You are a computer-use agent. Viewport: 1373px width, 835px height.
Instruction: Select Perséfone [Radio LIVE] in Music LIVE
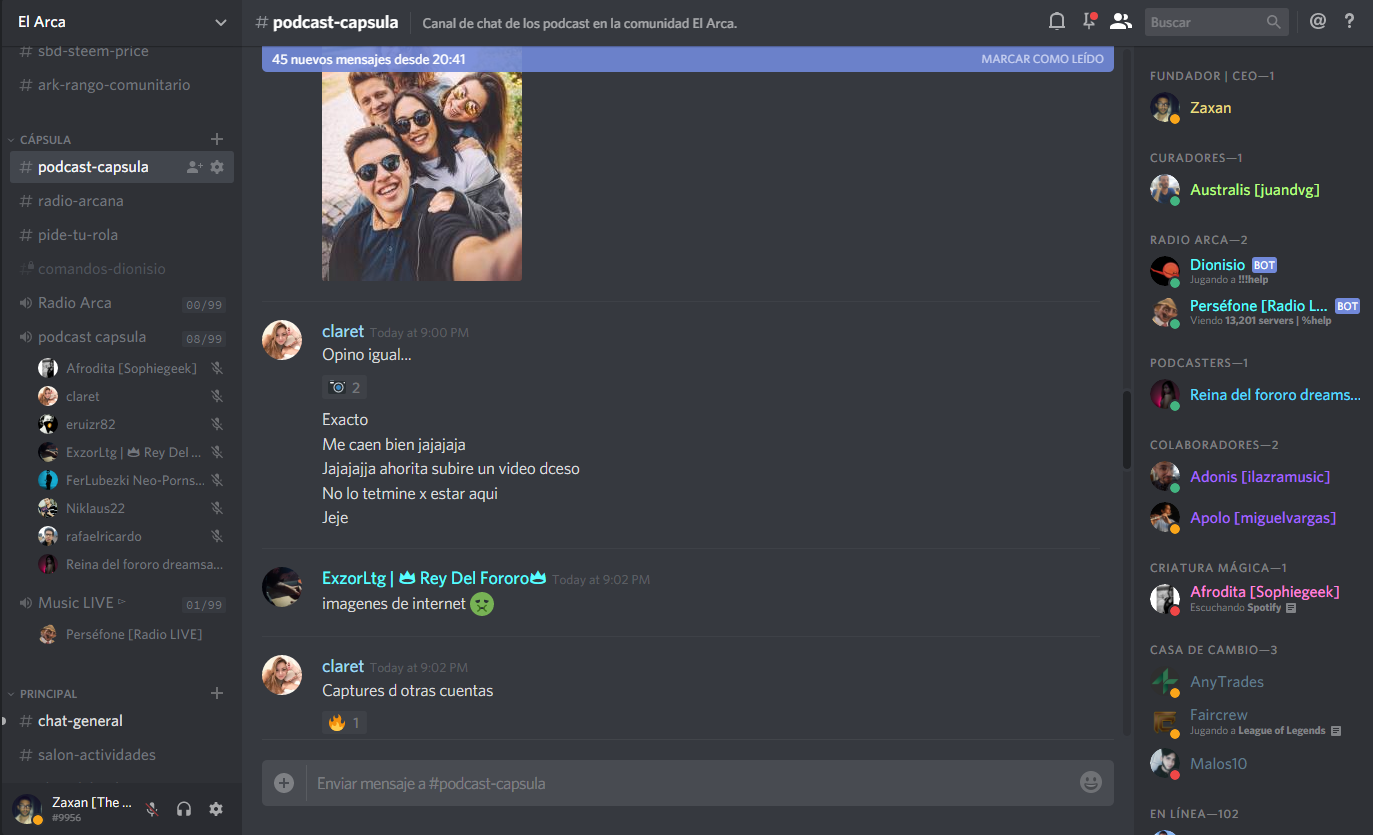pyautogui.click(x=131, y=634)
